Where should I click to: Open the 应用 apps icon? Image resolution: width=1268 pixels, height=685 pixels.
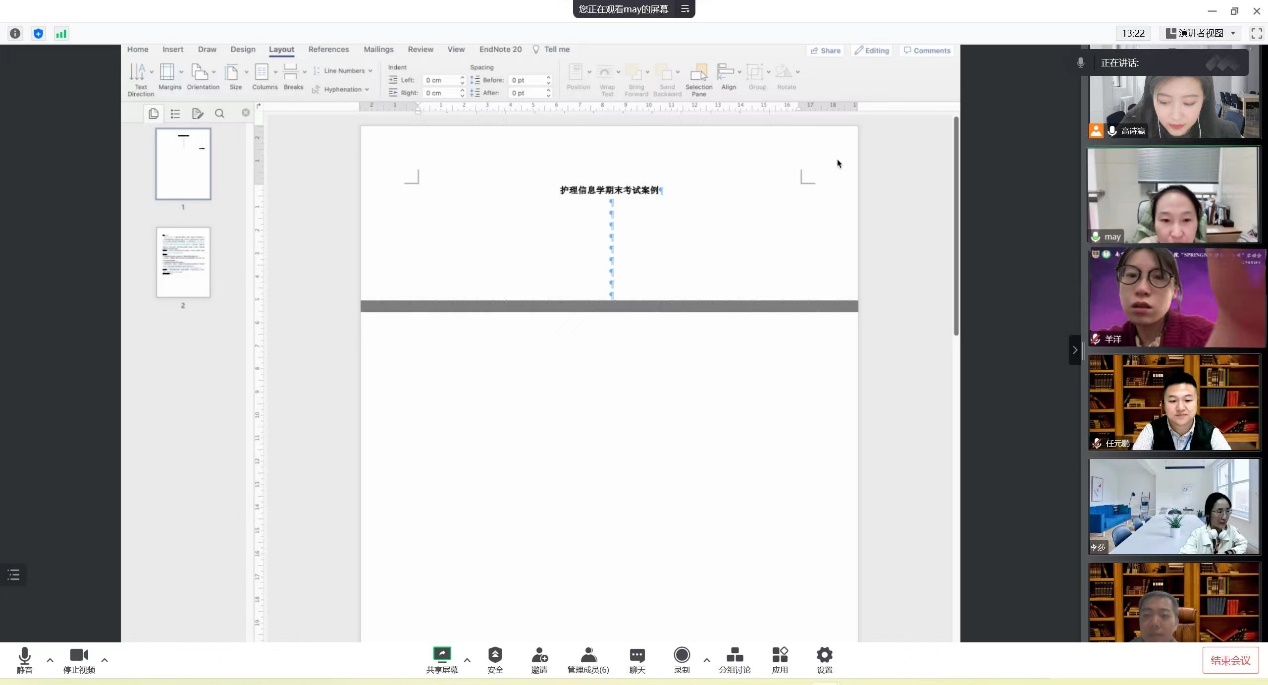point(780,655)
